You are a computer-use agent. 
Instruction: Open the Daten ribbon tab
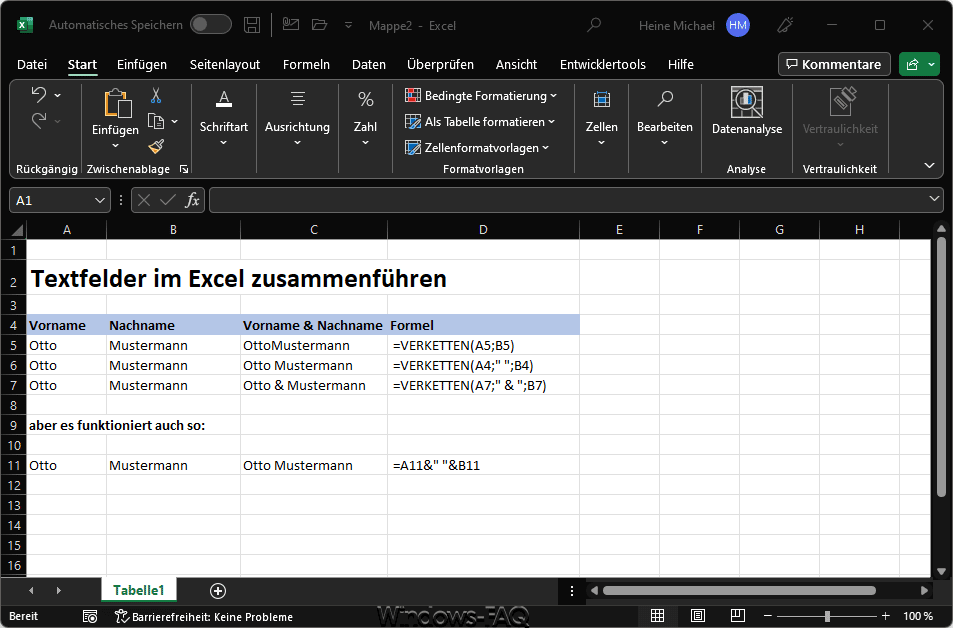point(369,64)
